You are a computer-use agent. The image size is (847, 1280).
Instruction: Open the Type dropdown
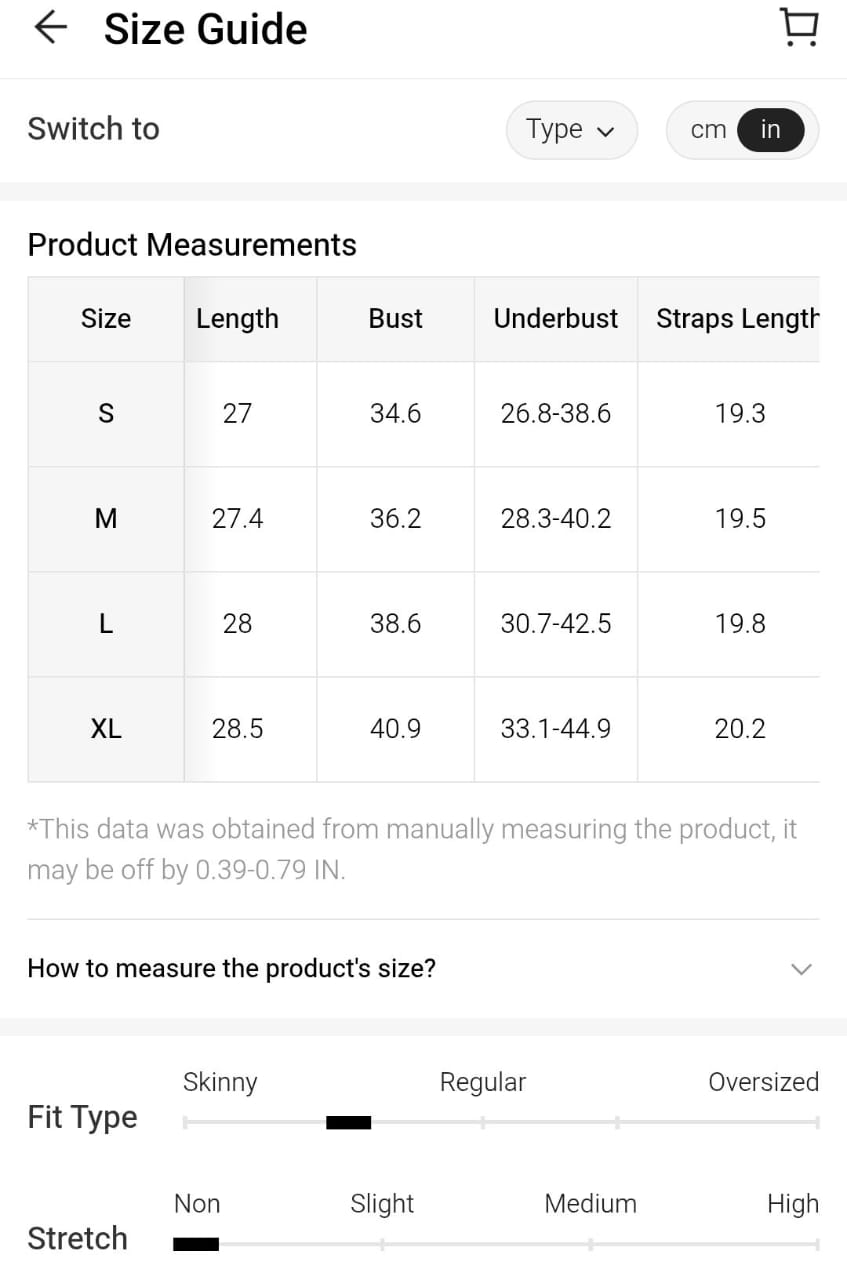(571, 130)
